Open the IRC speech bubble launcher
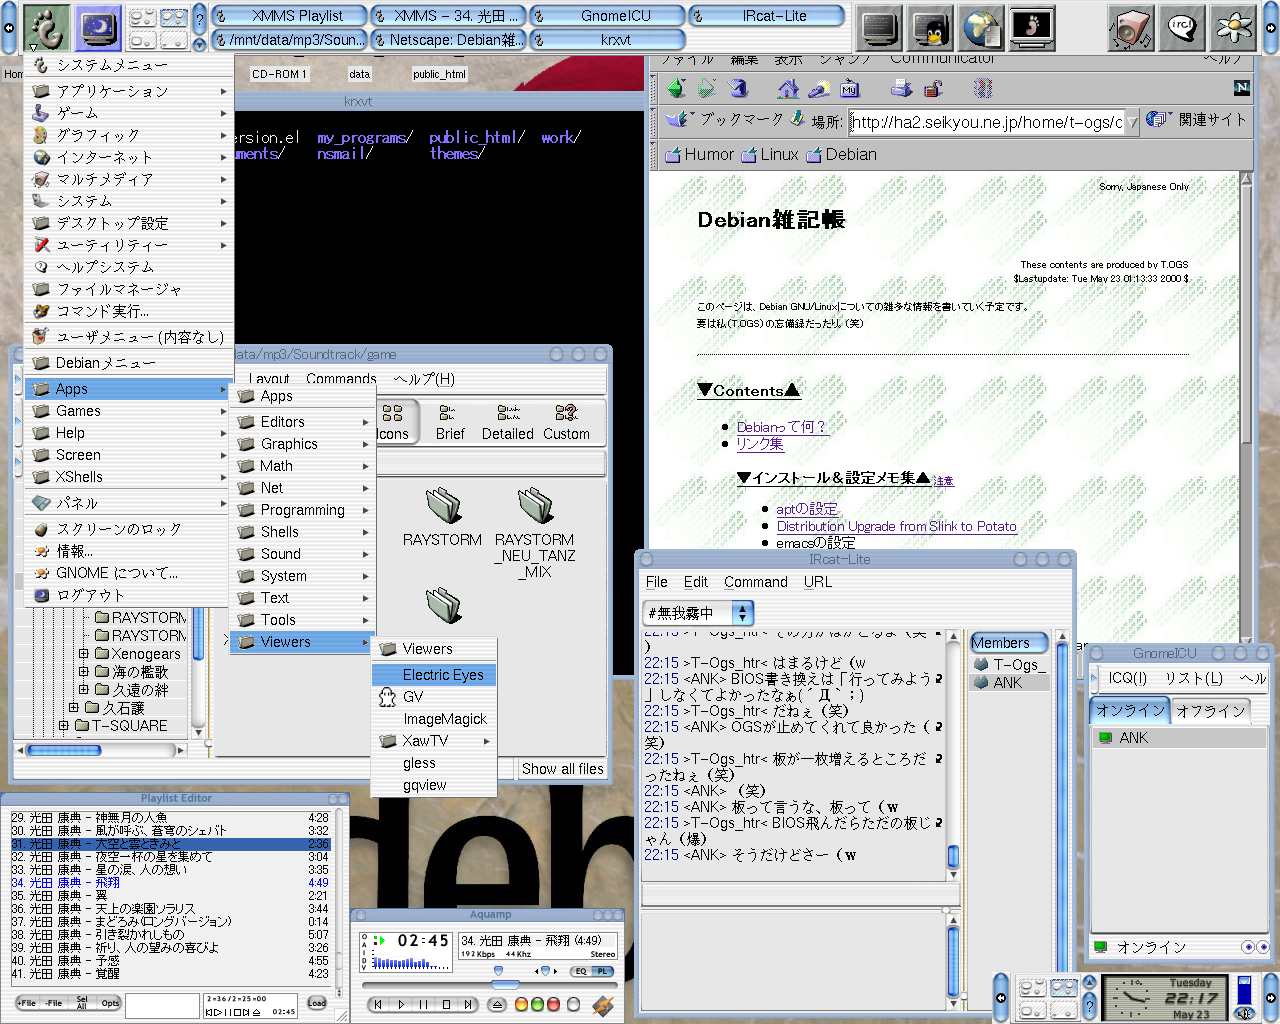Image resolution: width=1280 pixels, height=1024 pixels. 1182,27
